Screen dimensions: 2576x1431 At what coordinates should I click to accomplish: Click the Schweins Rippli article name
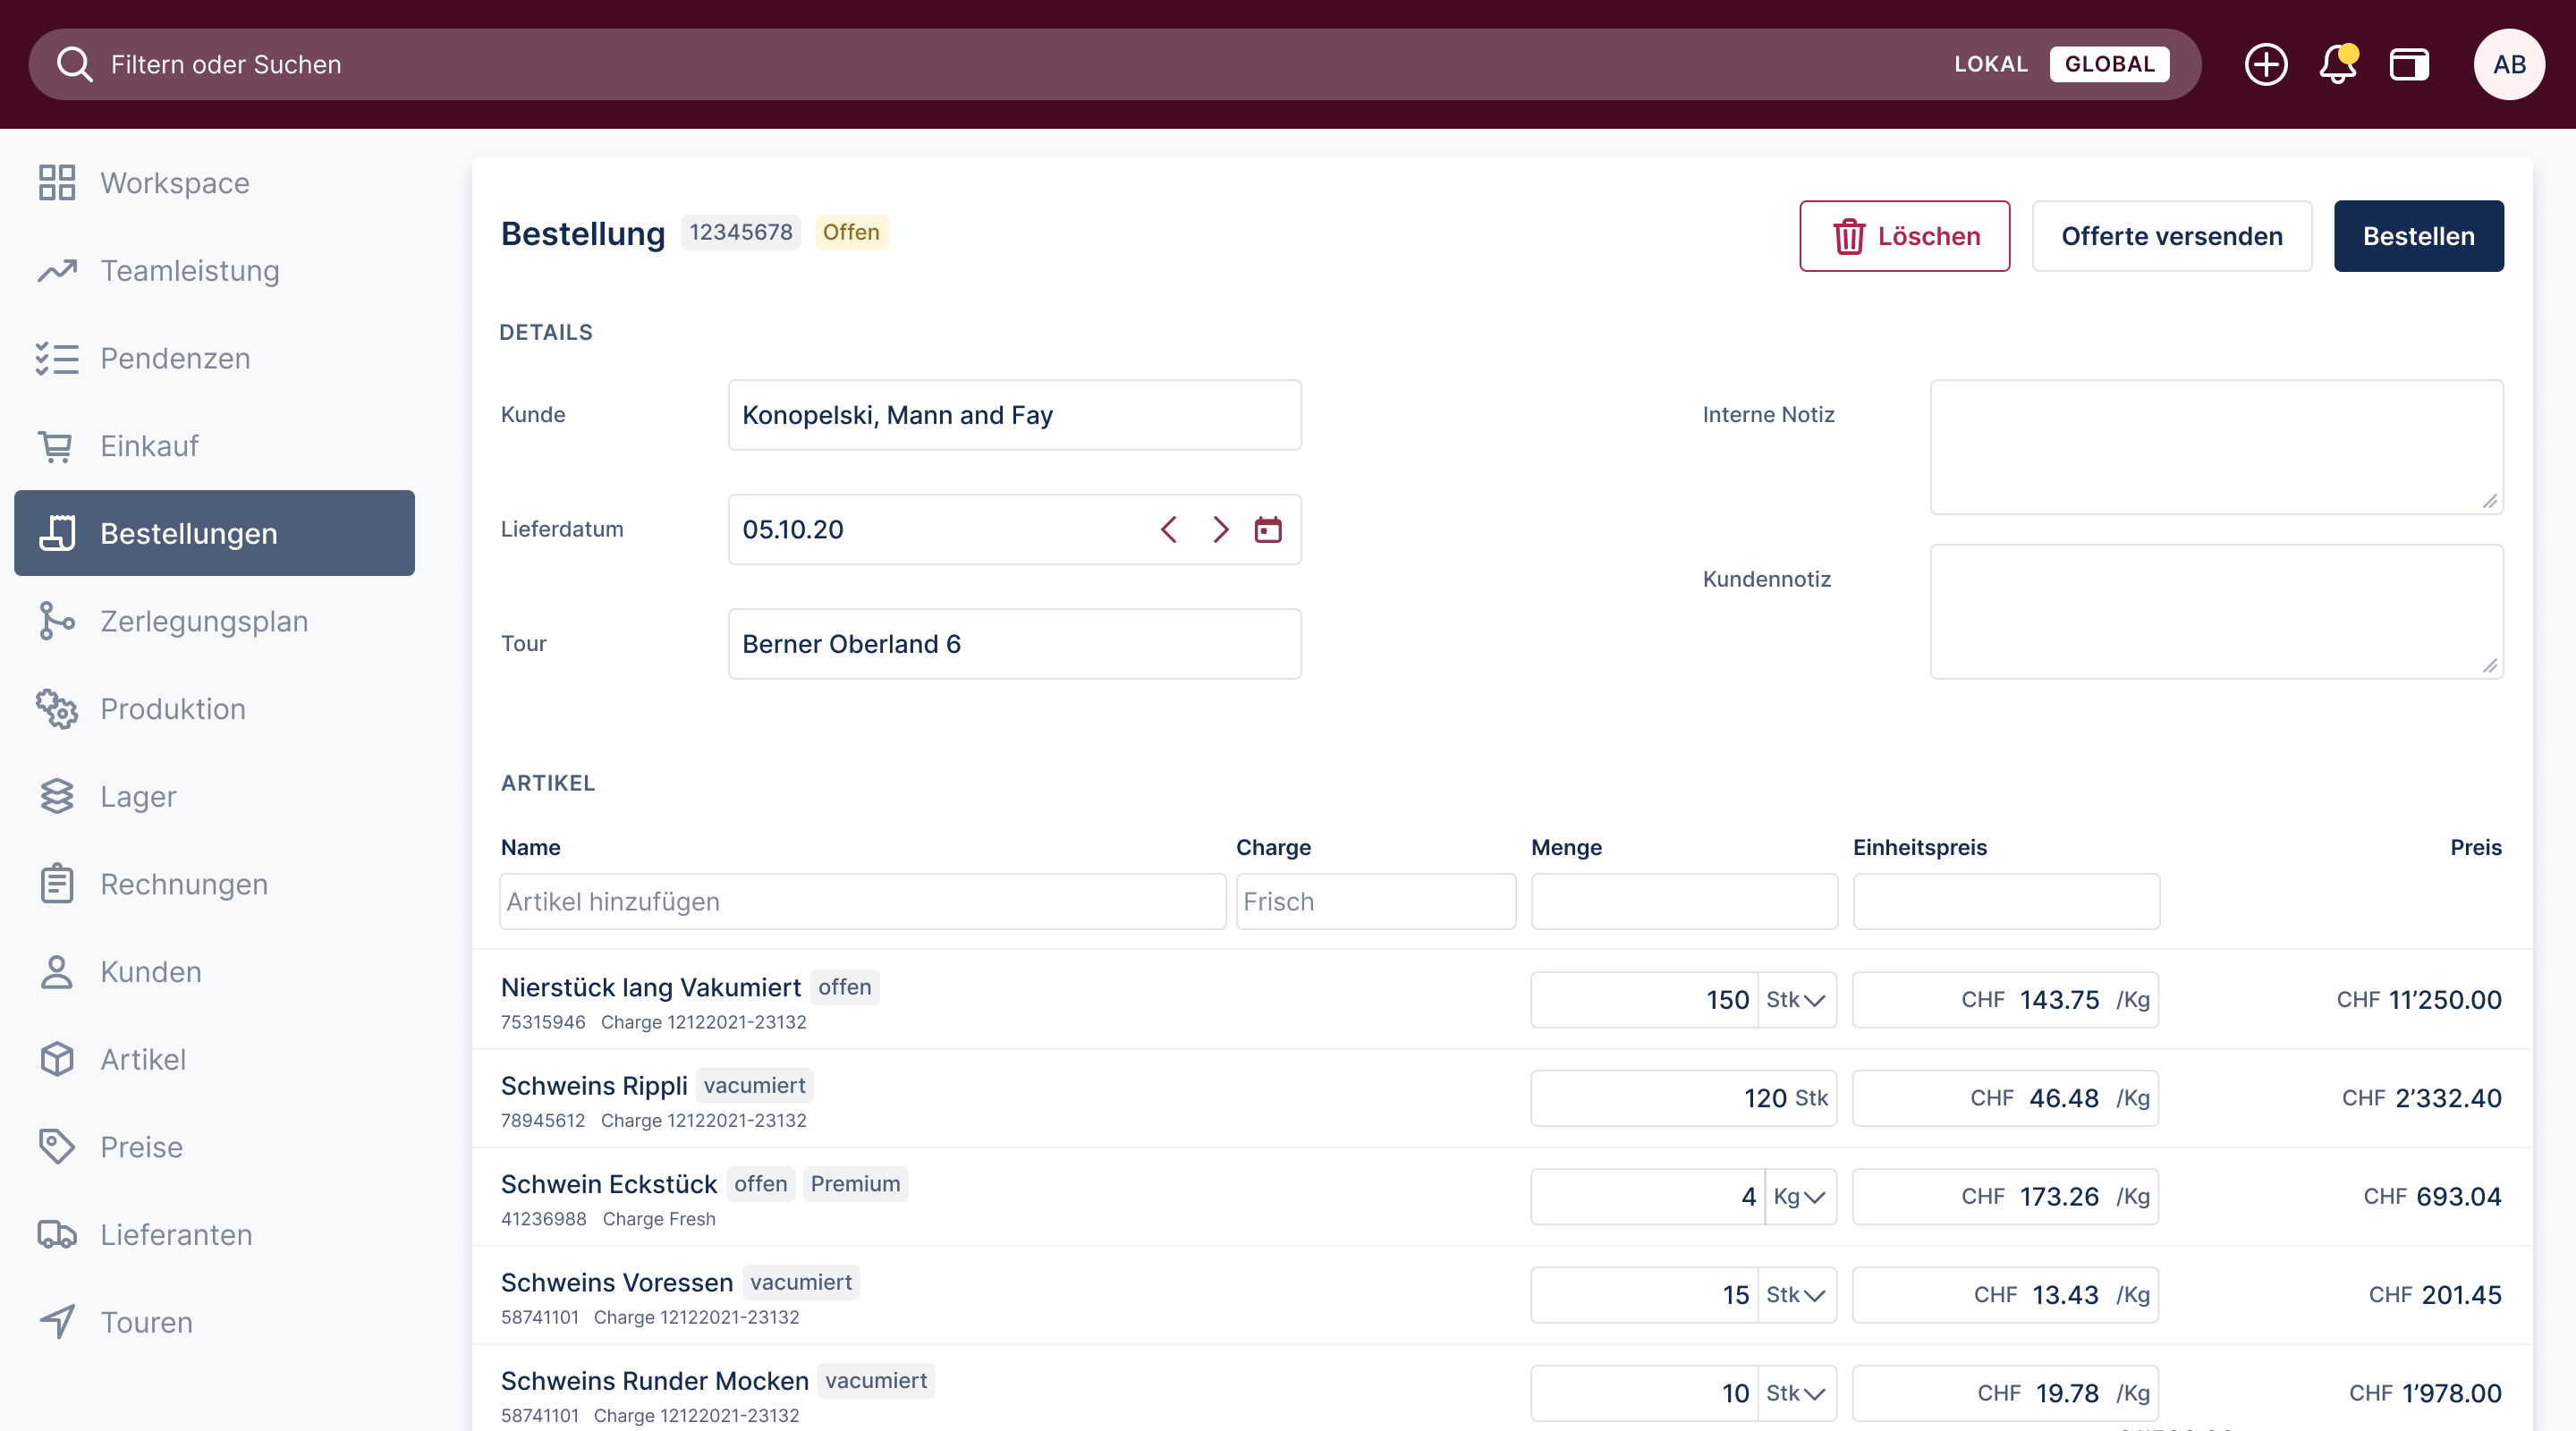click(x=594, y=1086)
